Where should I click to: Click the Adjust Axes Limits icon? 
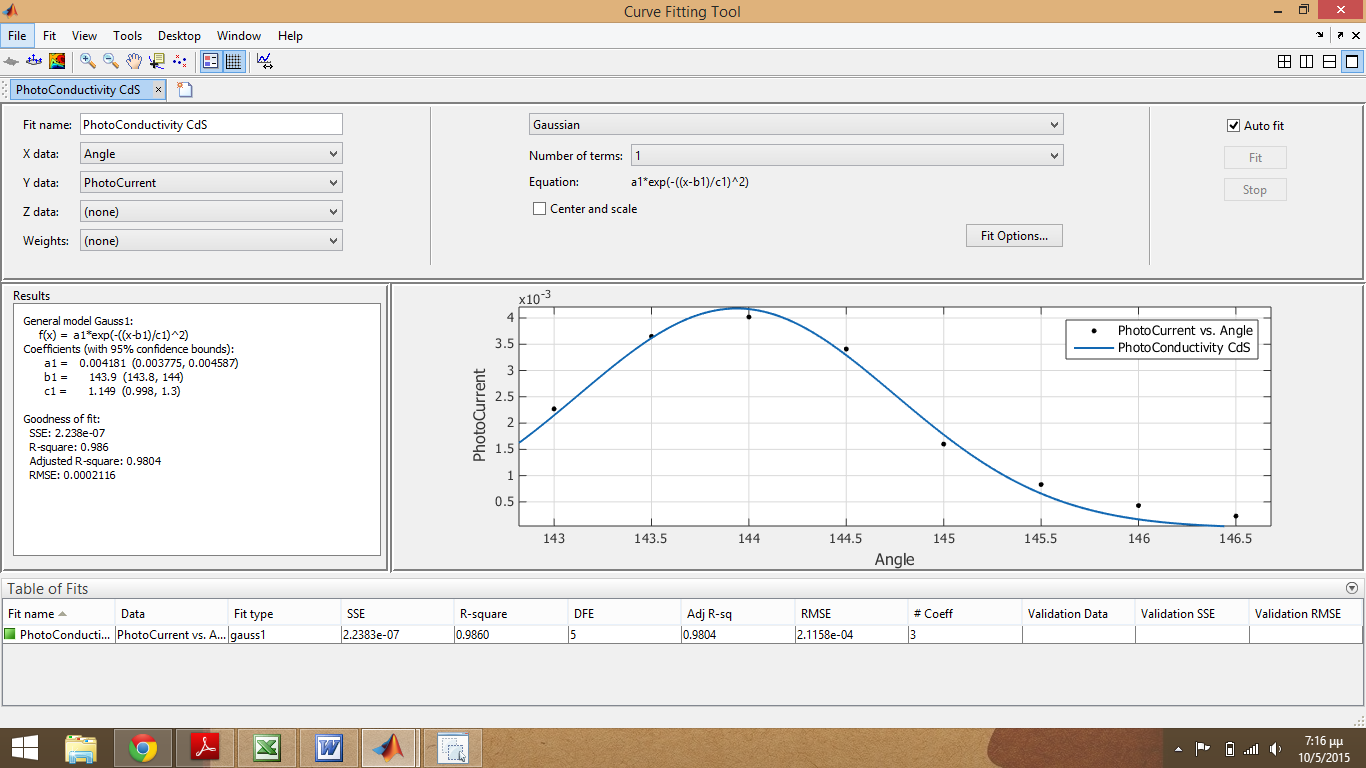pyautogui.click(x=264, y=61)
